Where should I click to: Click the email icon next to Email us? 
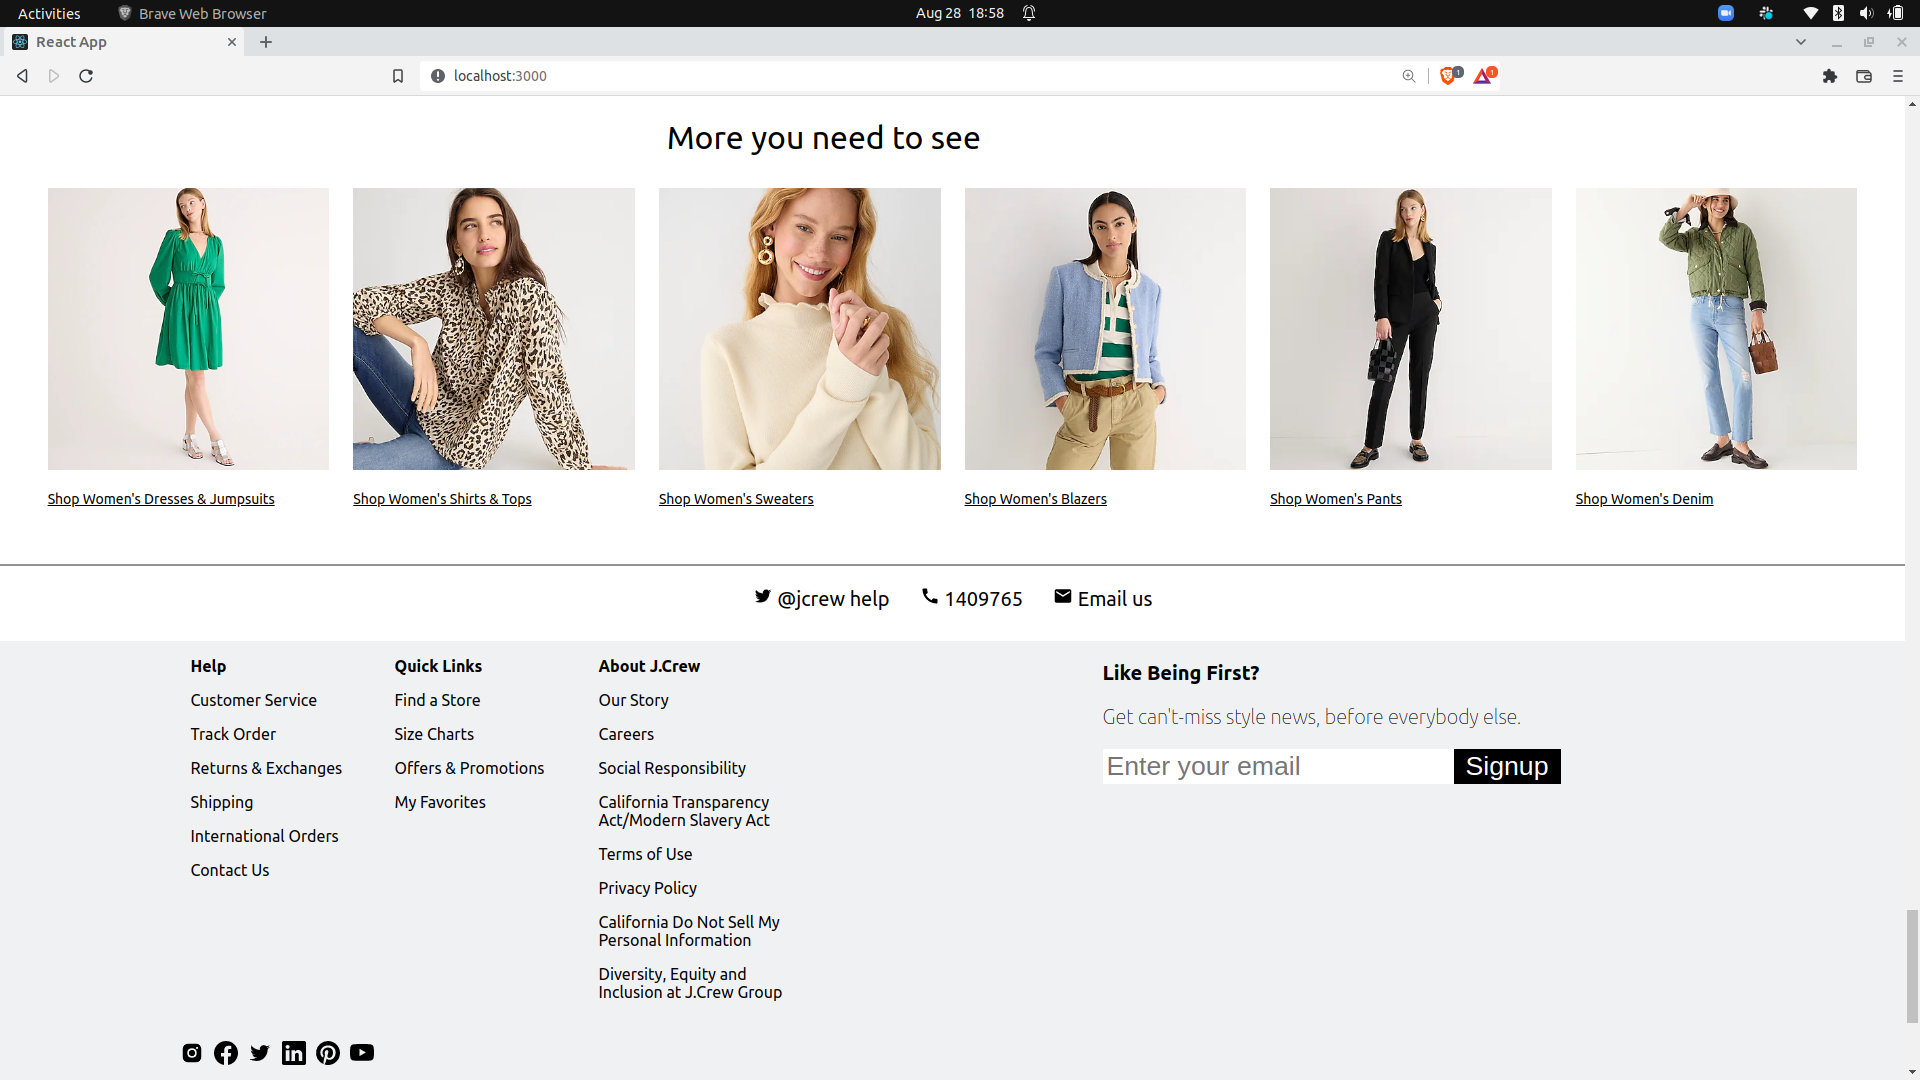coord(1063,596)
